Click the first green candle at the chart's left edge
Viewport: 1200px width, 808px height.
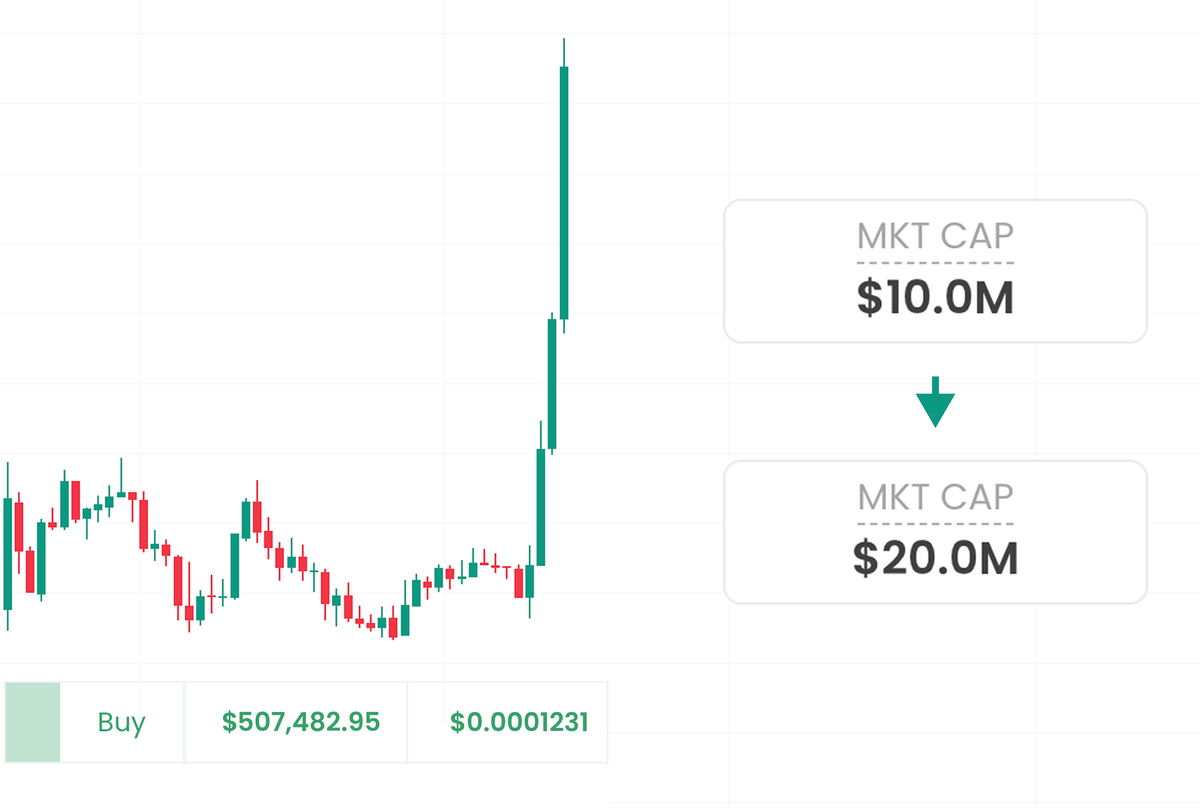pyautogui.click(x=8, y=553)
